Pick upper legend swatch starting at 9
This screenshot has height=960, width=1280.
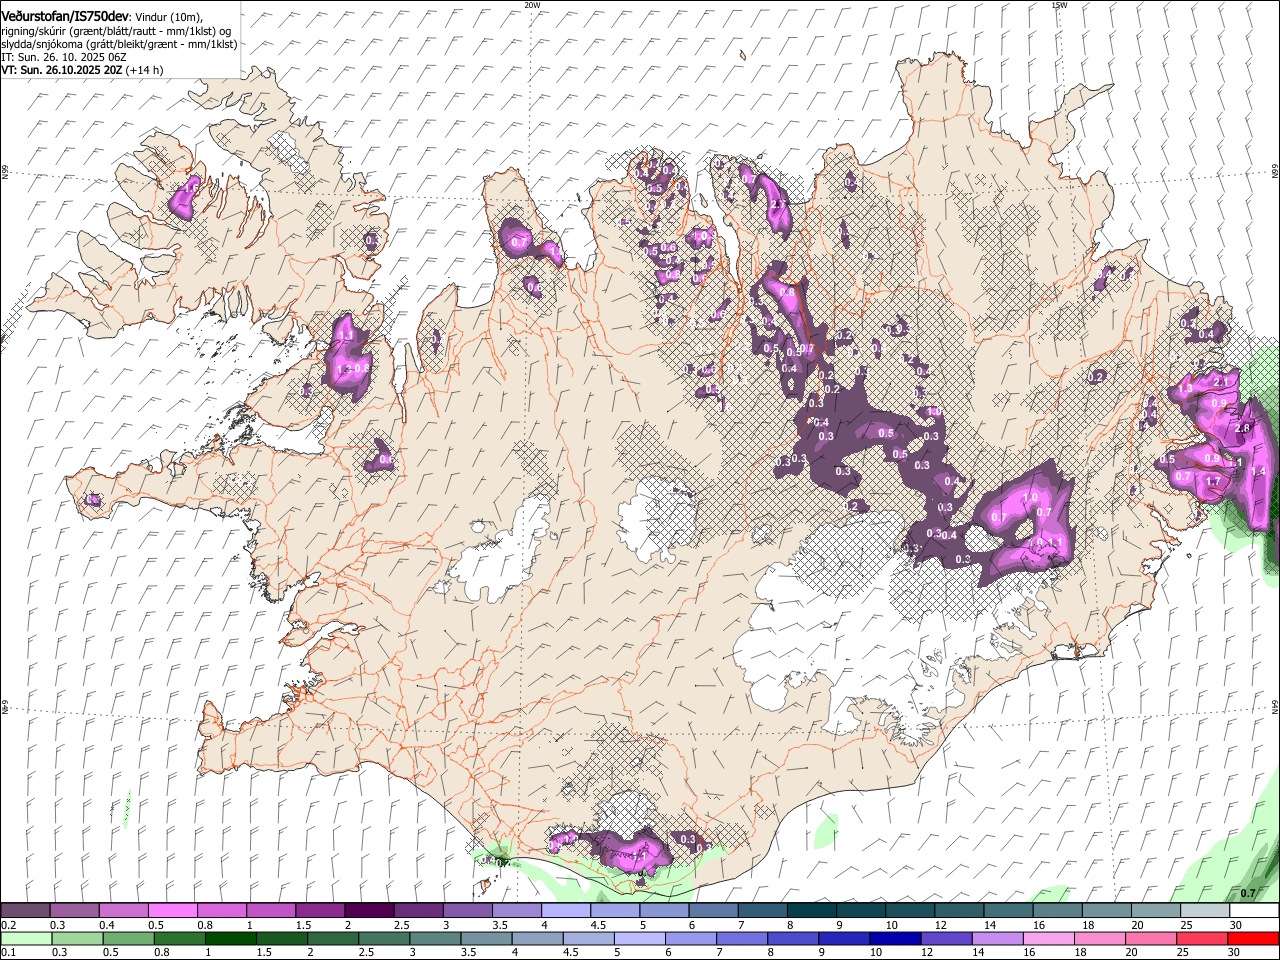(x=859, y=911)
